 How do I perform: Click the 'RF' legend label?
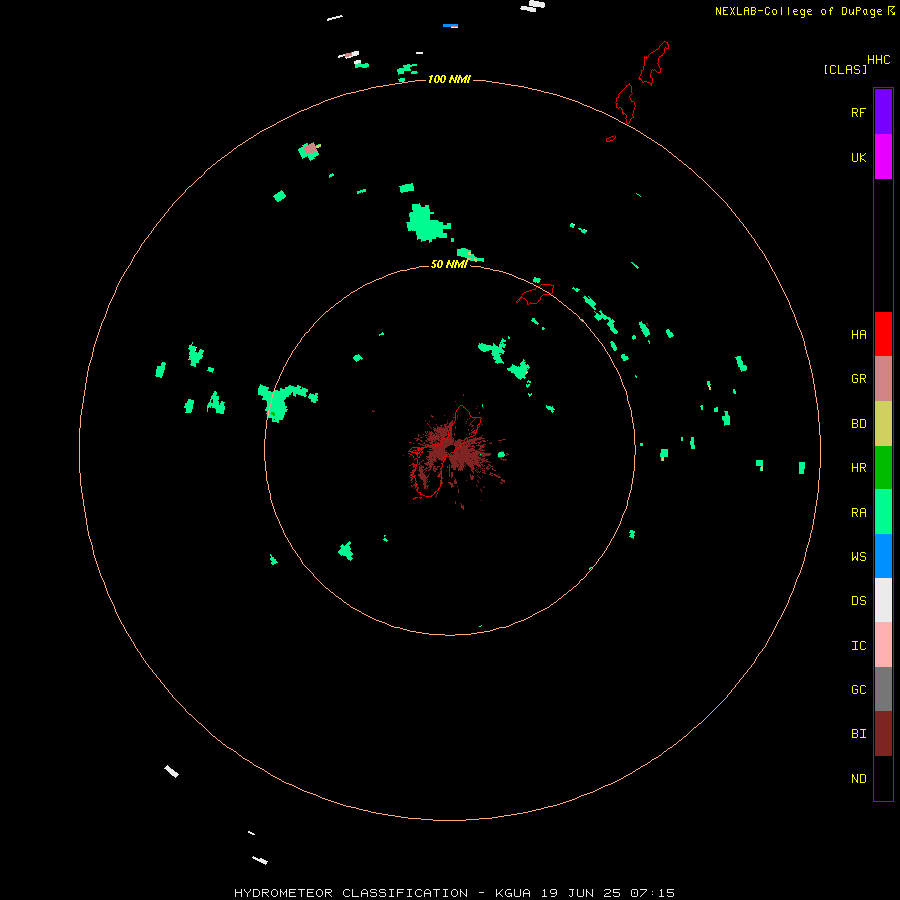858,112
